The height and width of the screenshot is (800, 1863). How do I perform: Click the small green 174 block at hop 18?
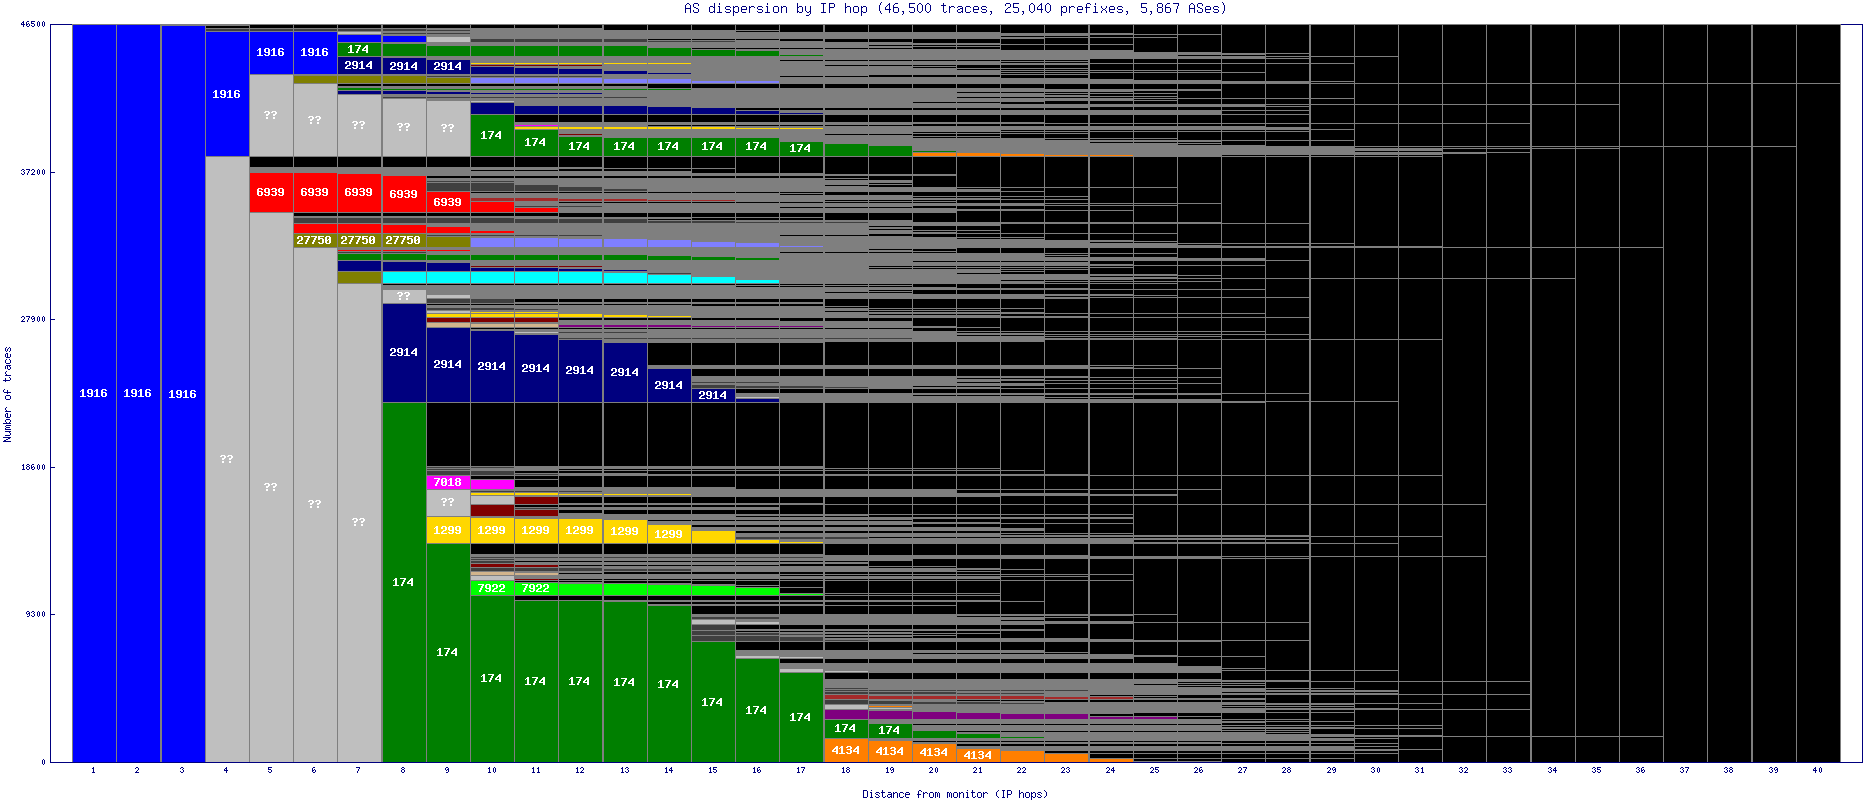[x=846, y=728]
